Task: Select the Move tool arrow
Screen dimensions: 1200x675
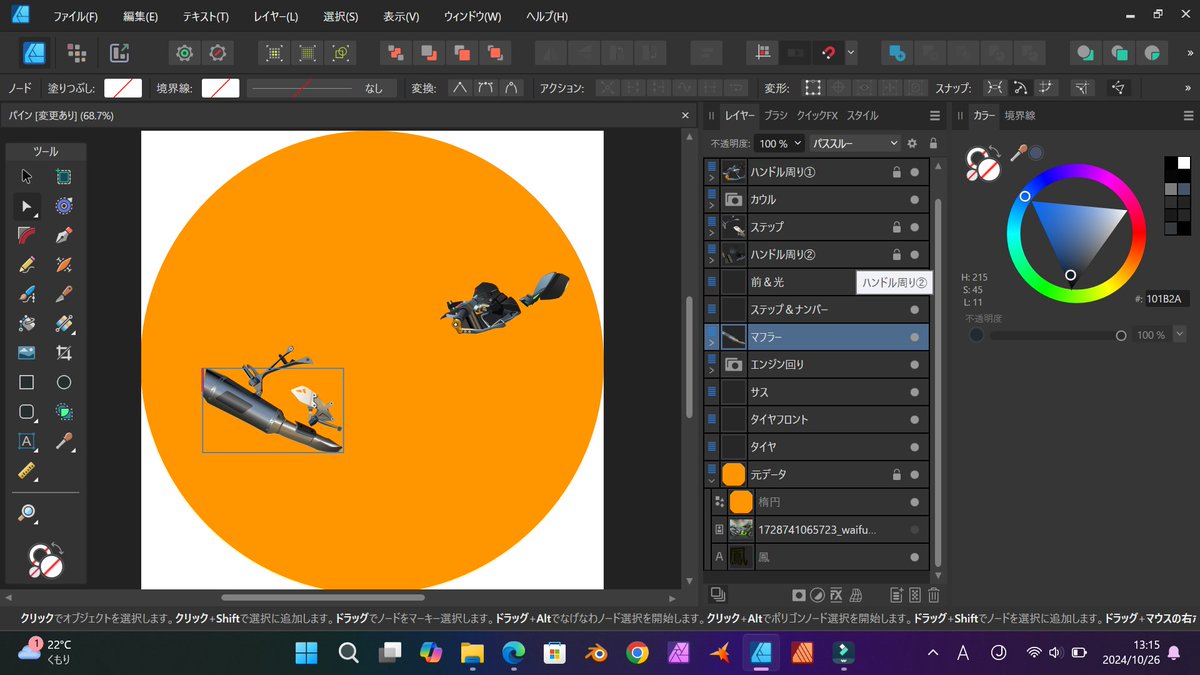Action: click(27, 177)
